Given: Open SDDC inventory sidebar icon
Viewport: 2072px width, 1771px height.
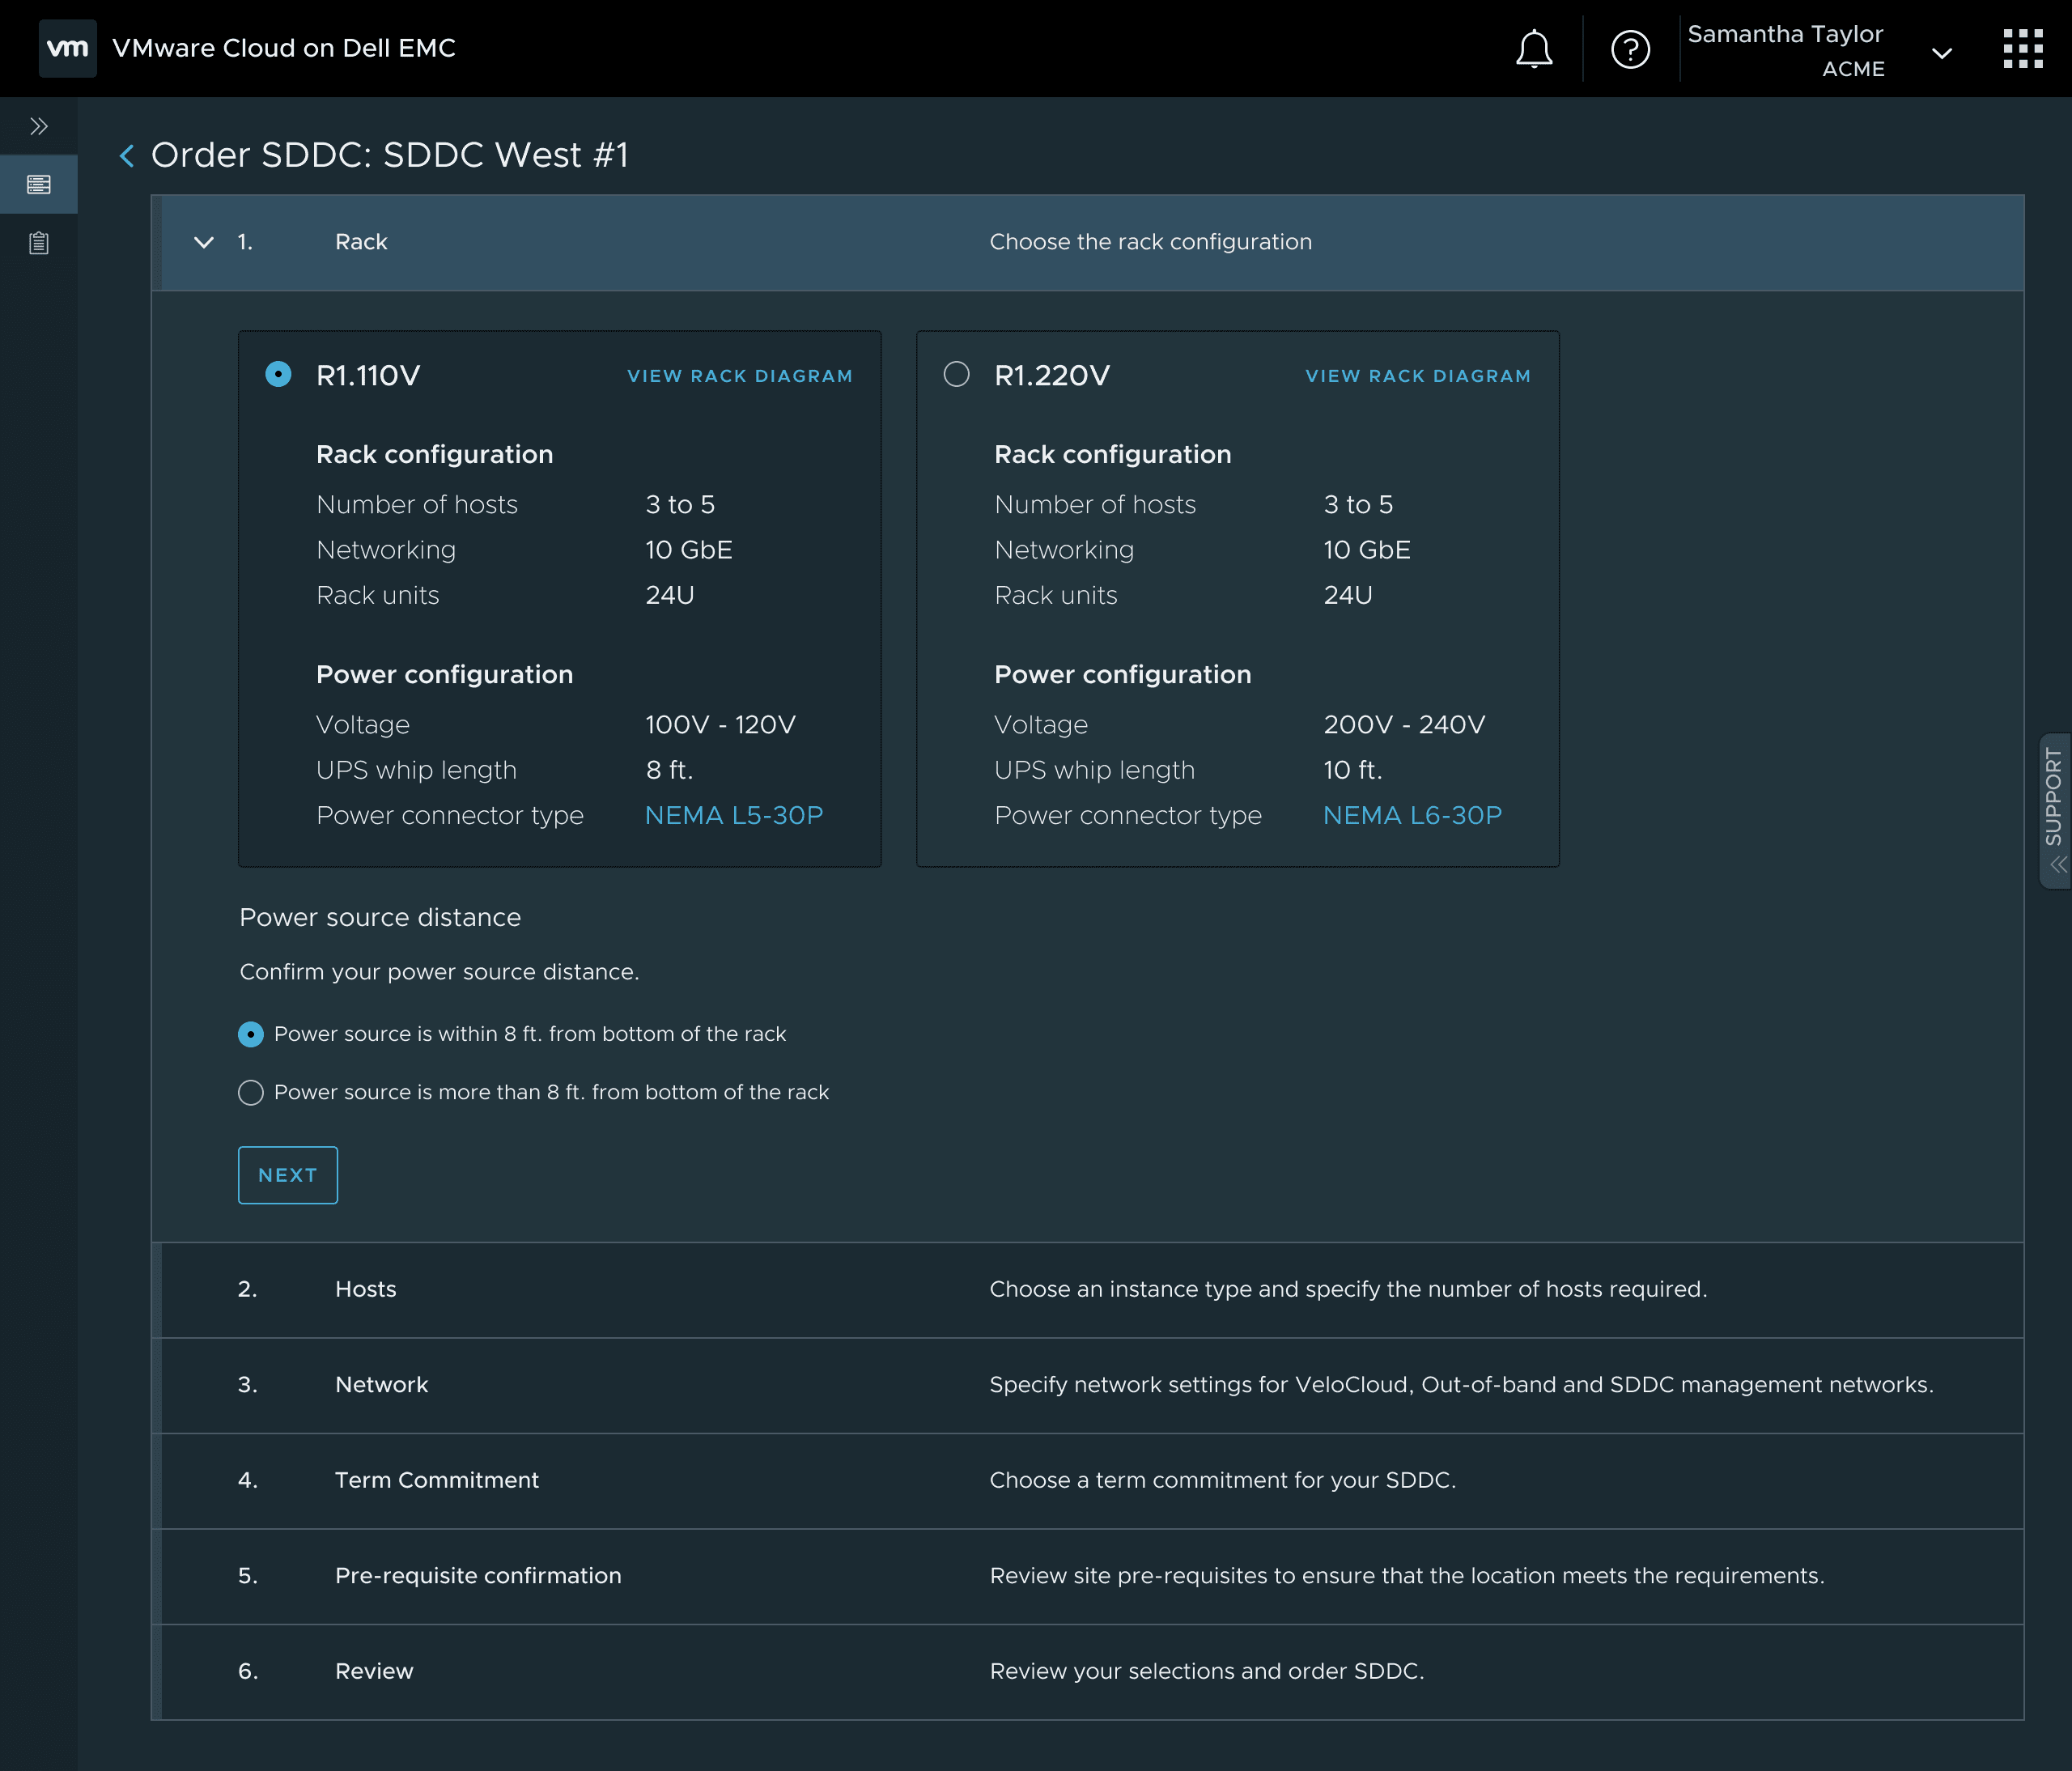Looking at the screenshot, I should pyautogui.click(x=39, y=185).
